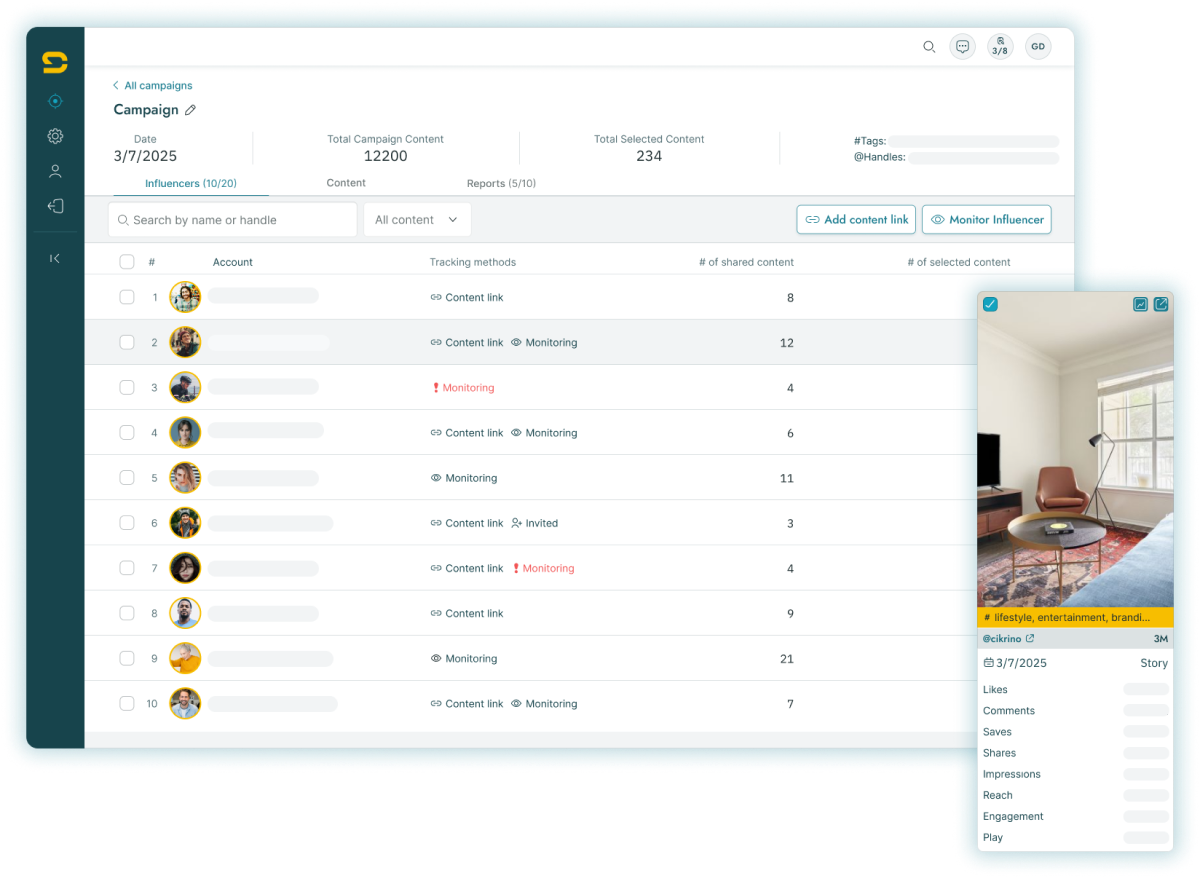Open stats chart icon on content card
The image size is (1200, 877).
1140,304
